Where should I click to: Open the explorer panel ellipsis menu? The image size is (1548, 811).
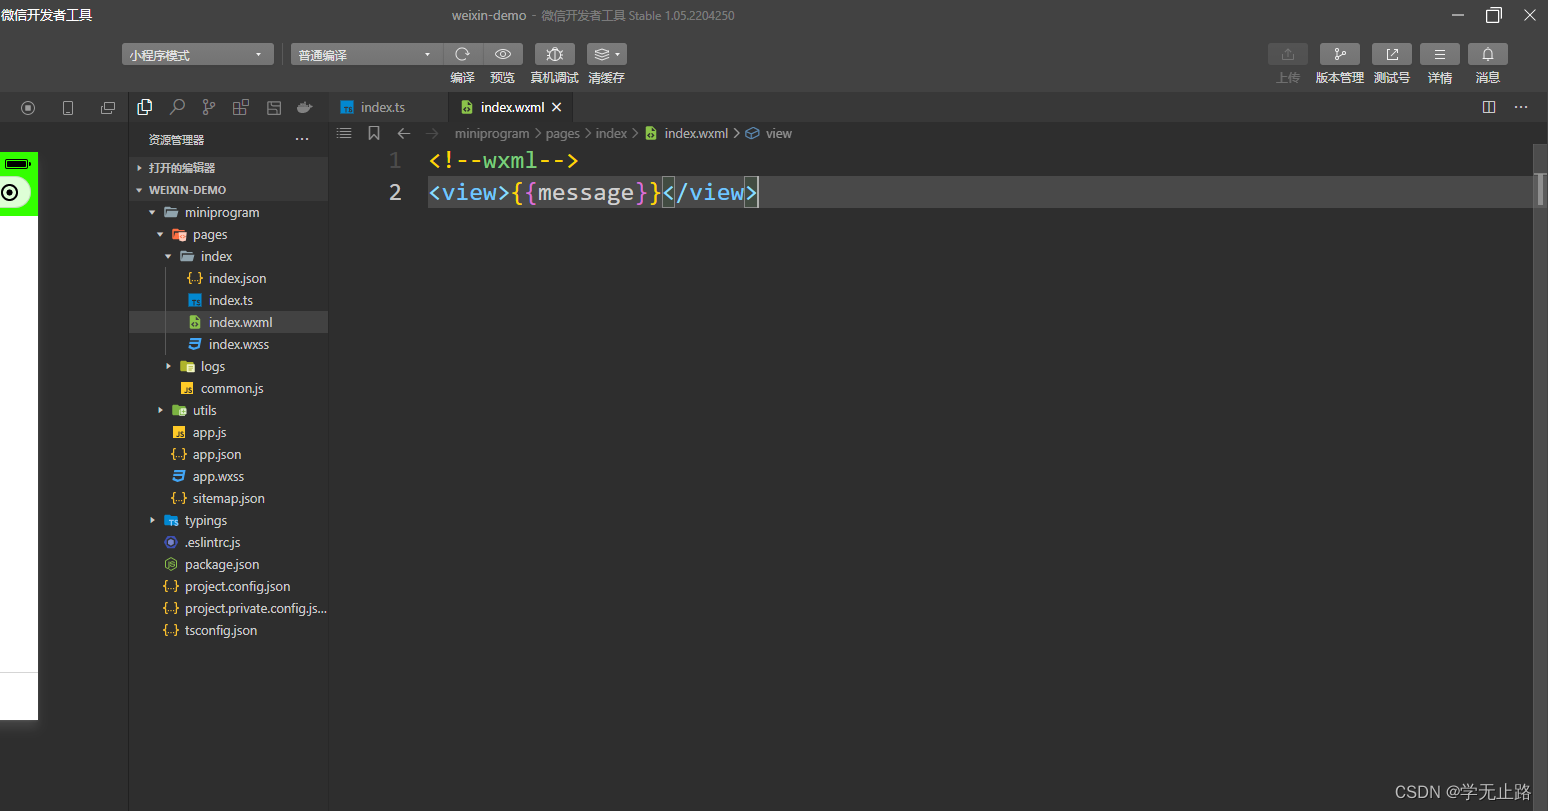[302, 139]
